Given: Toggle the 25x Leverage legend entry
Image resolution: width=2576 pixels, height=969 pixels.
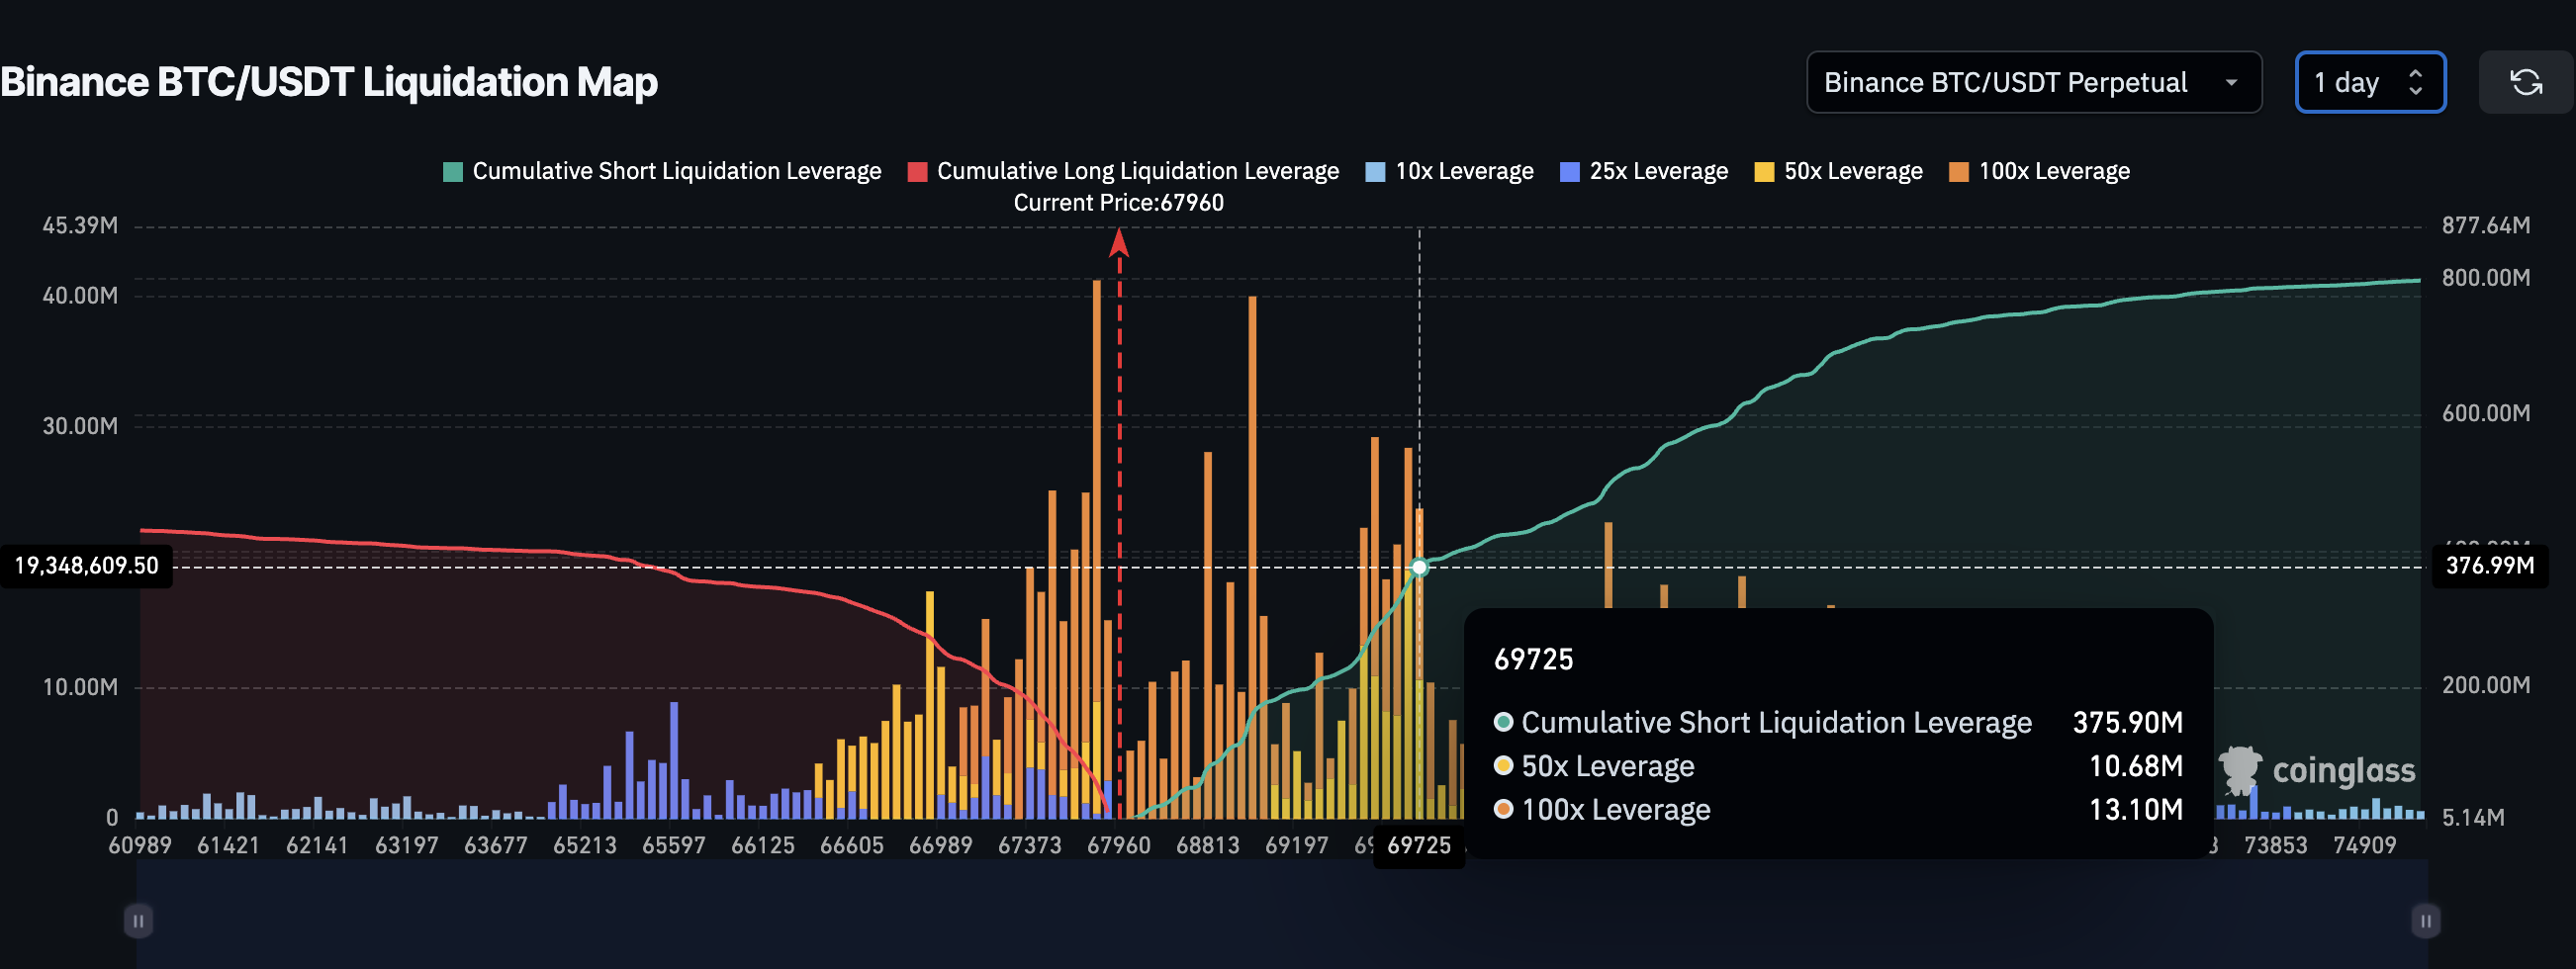Looking at the screenshot, I should (x=1644, y=170).
